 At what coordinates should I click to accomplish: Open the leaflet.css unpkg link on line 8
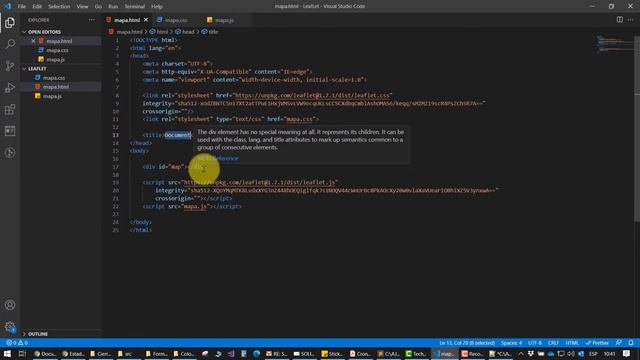pos(313,96)
